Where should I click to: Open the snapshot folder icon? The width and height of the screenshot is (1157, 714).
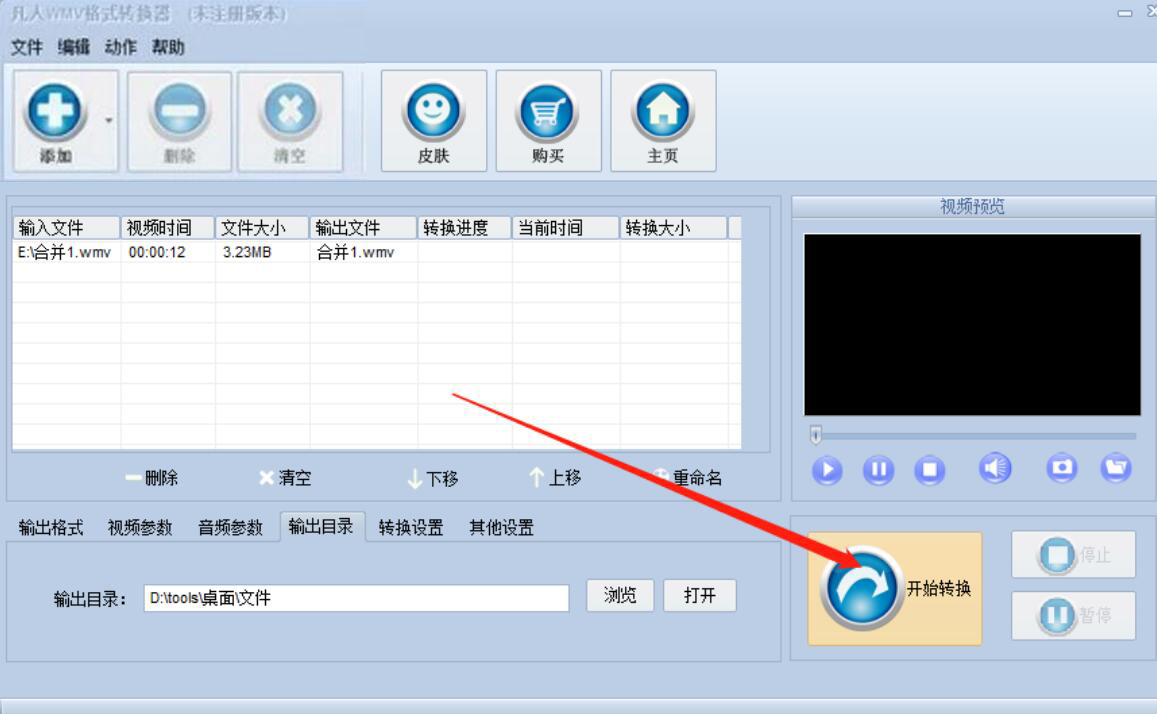point(1116,468)
